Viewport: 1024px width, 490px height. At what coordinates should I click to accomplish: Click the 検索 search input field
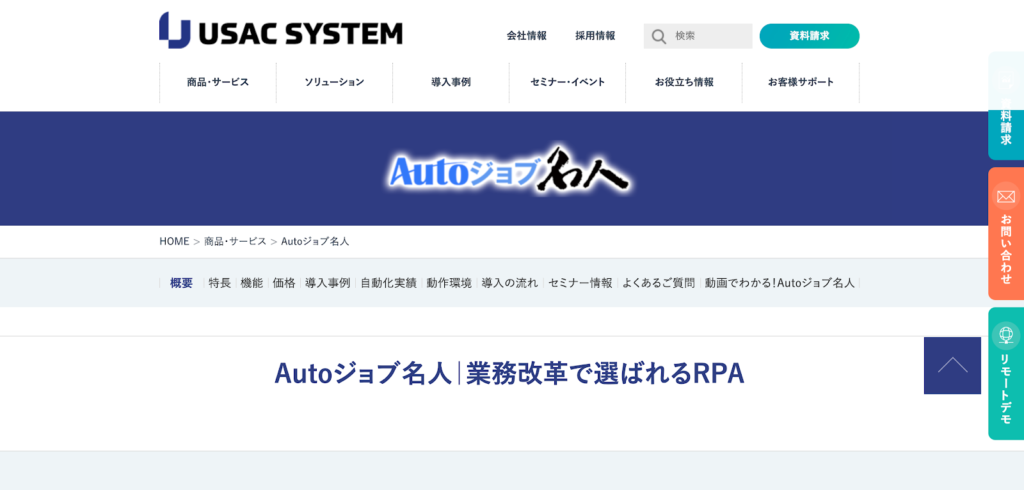(x=698, y=36)
